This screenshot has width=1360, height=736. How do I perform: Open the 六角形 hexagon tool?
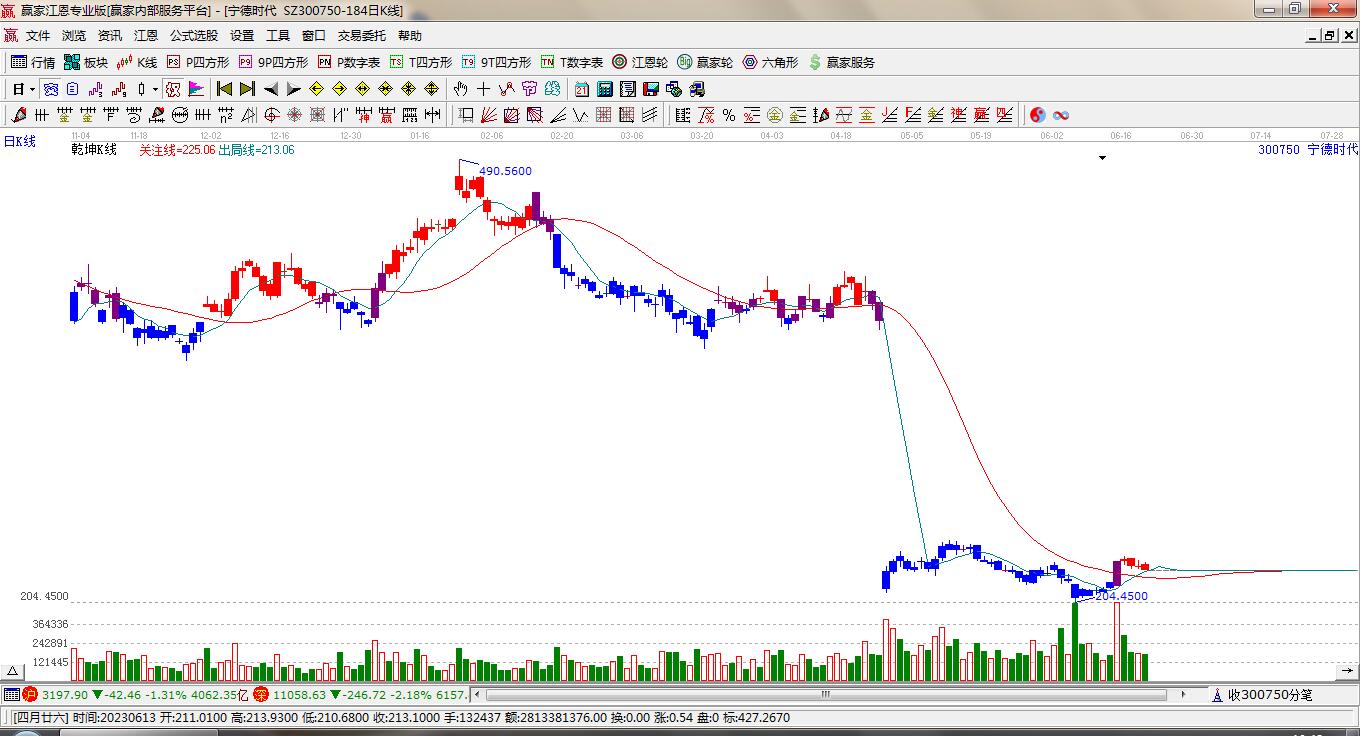tap(770, 62)
